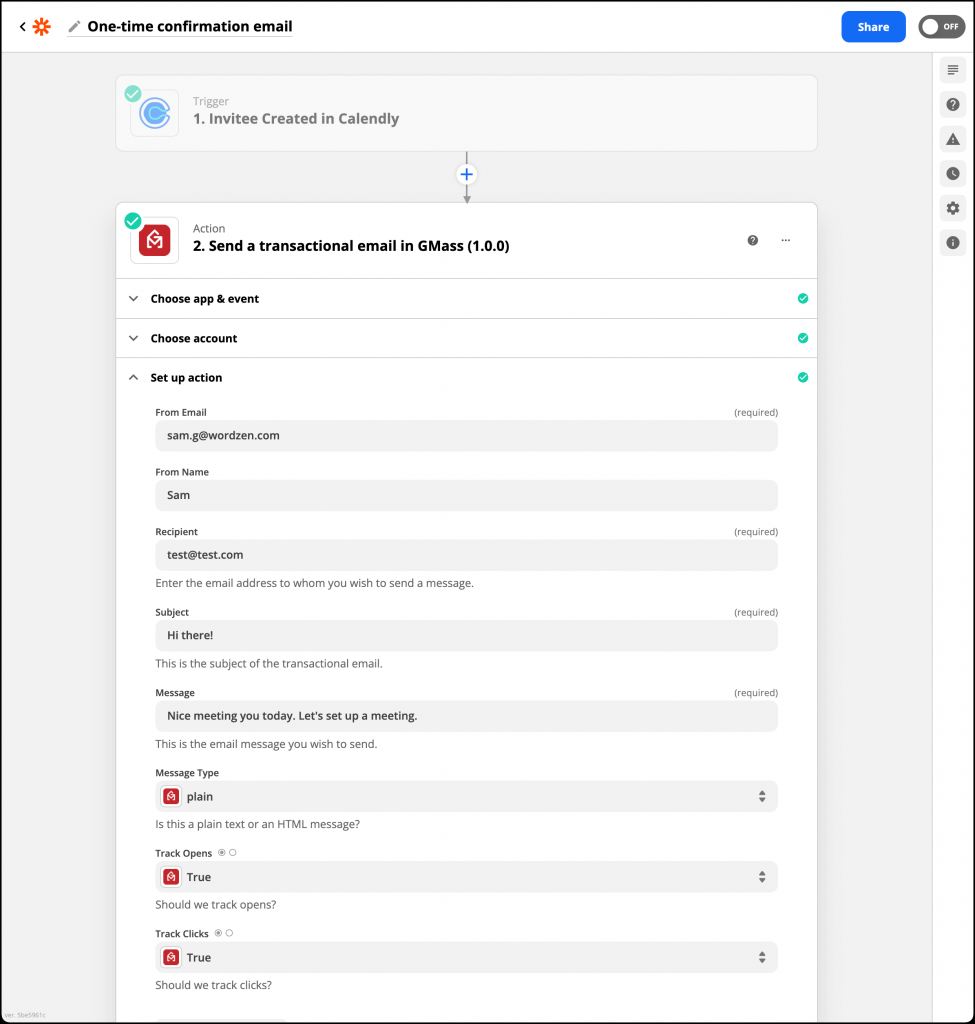The width and height of the screenshot is (975, 1024).
Task: Open the help tooltip beside the GMass action
Action: tap(753, 240)
